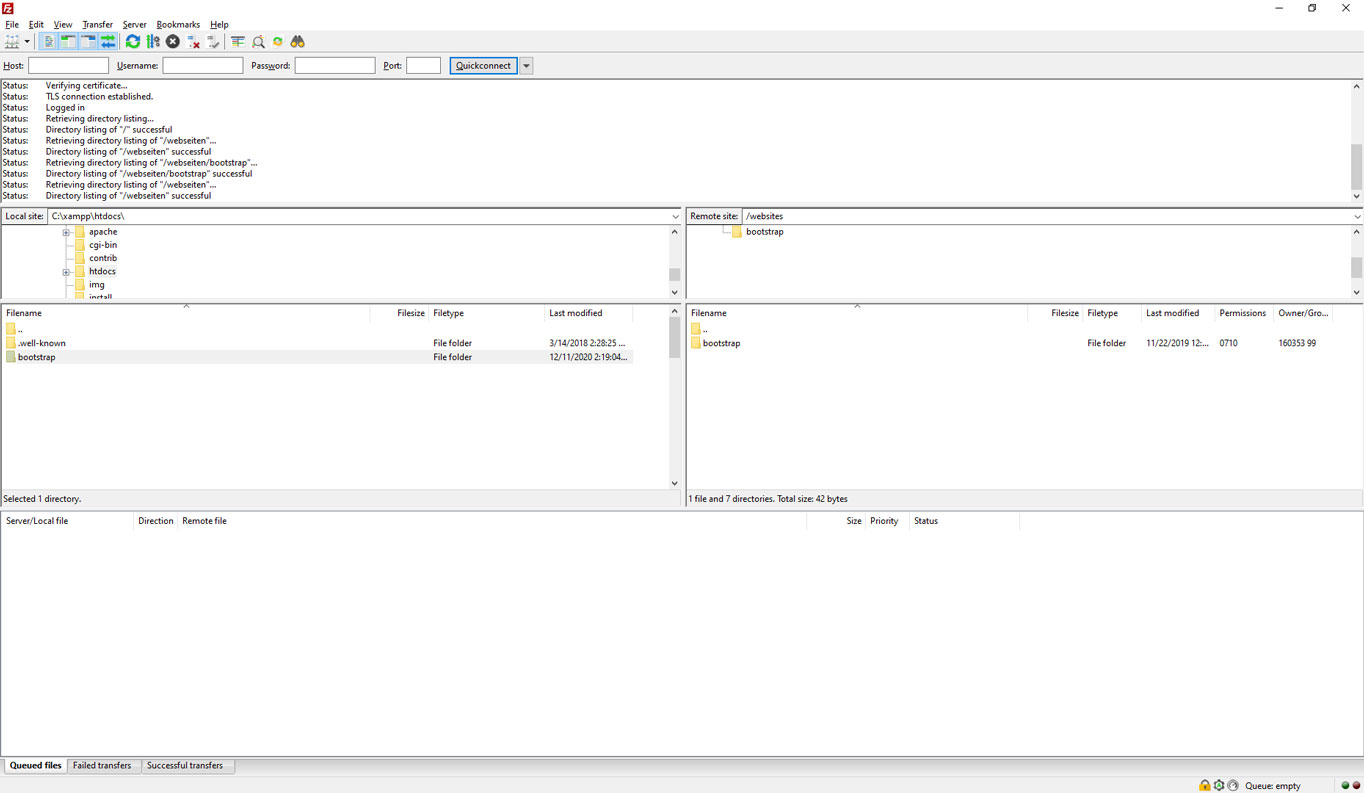Open the Transfer menu
This screenshot has width=1364, height=793.
point(98,24)
